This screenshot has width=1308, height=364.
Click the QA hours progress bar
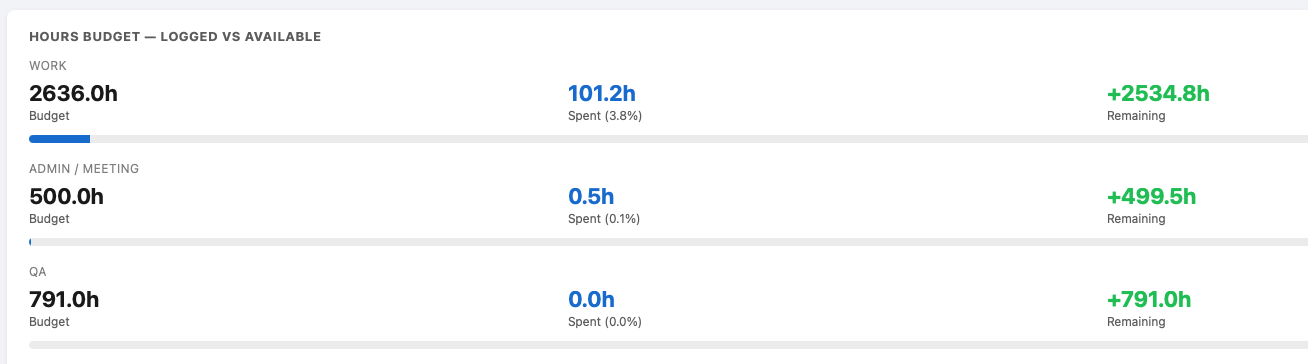tap(668, 345)
